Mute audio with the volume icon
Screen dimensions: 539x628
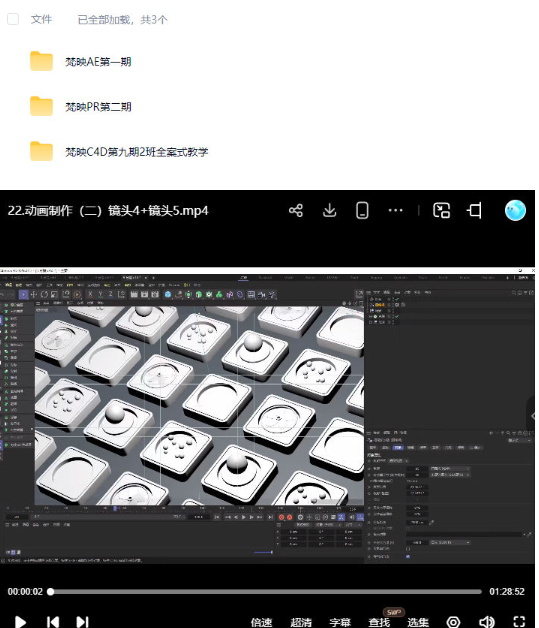(487, 622)
